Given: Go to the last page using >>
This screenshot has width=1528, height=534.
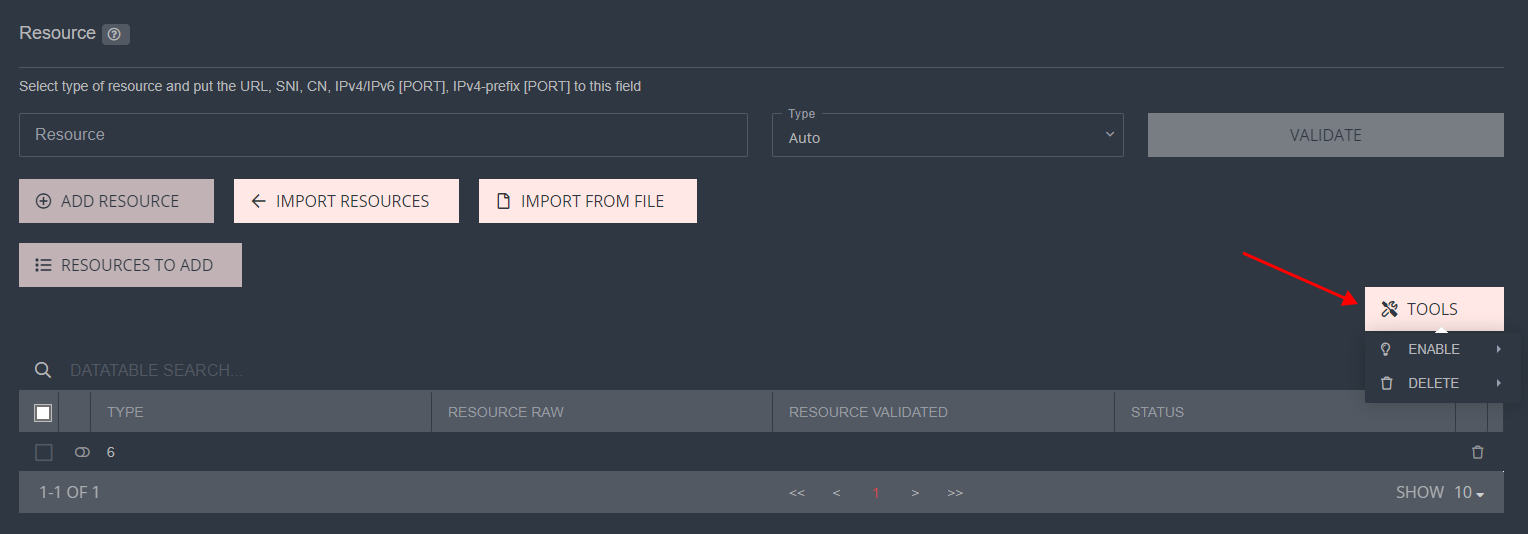Looking at the screenshot, I should (x=955, y=492).
